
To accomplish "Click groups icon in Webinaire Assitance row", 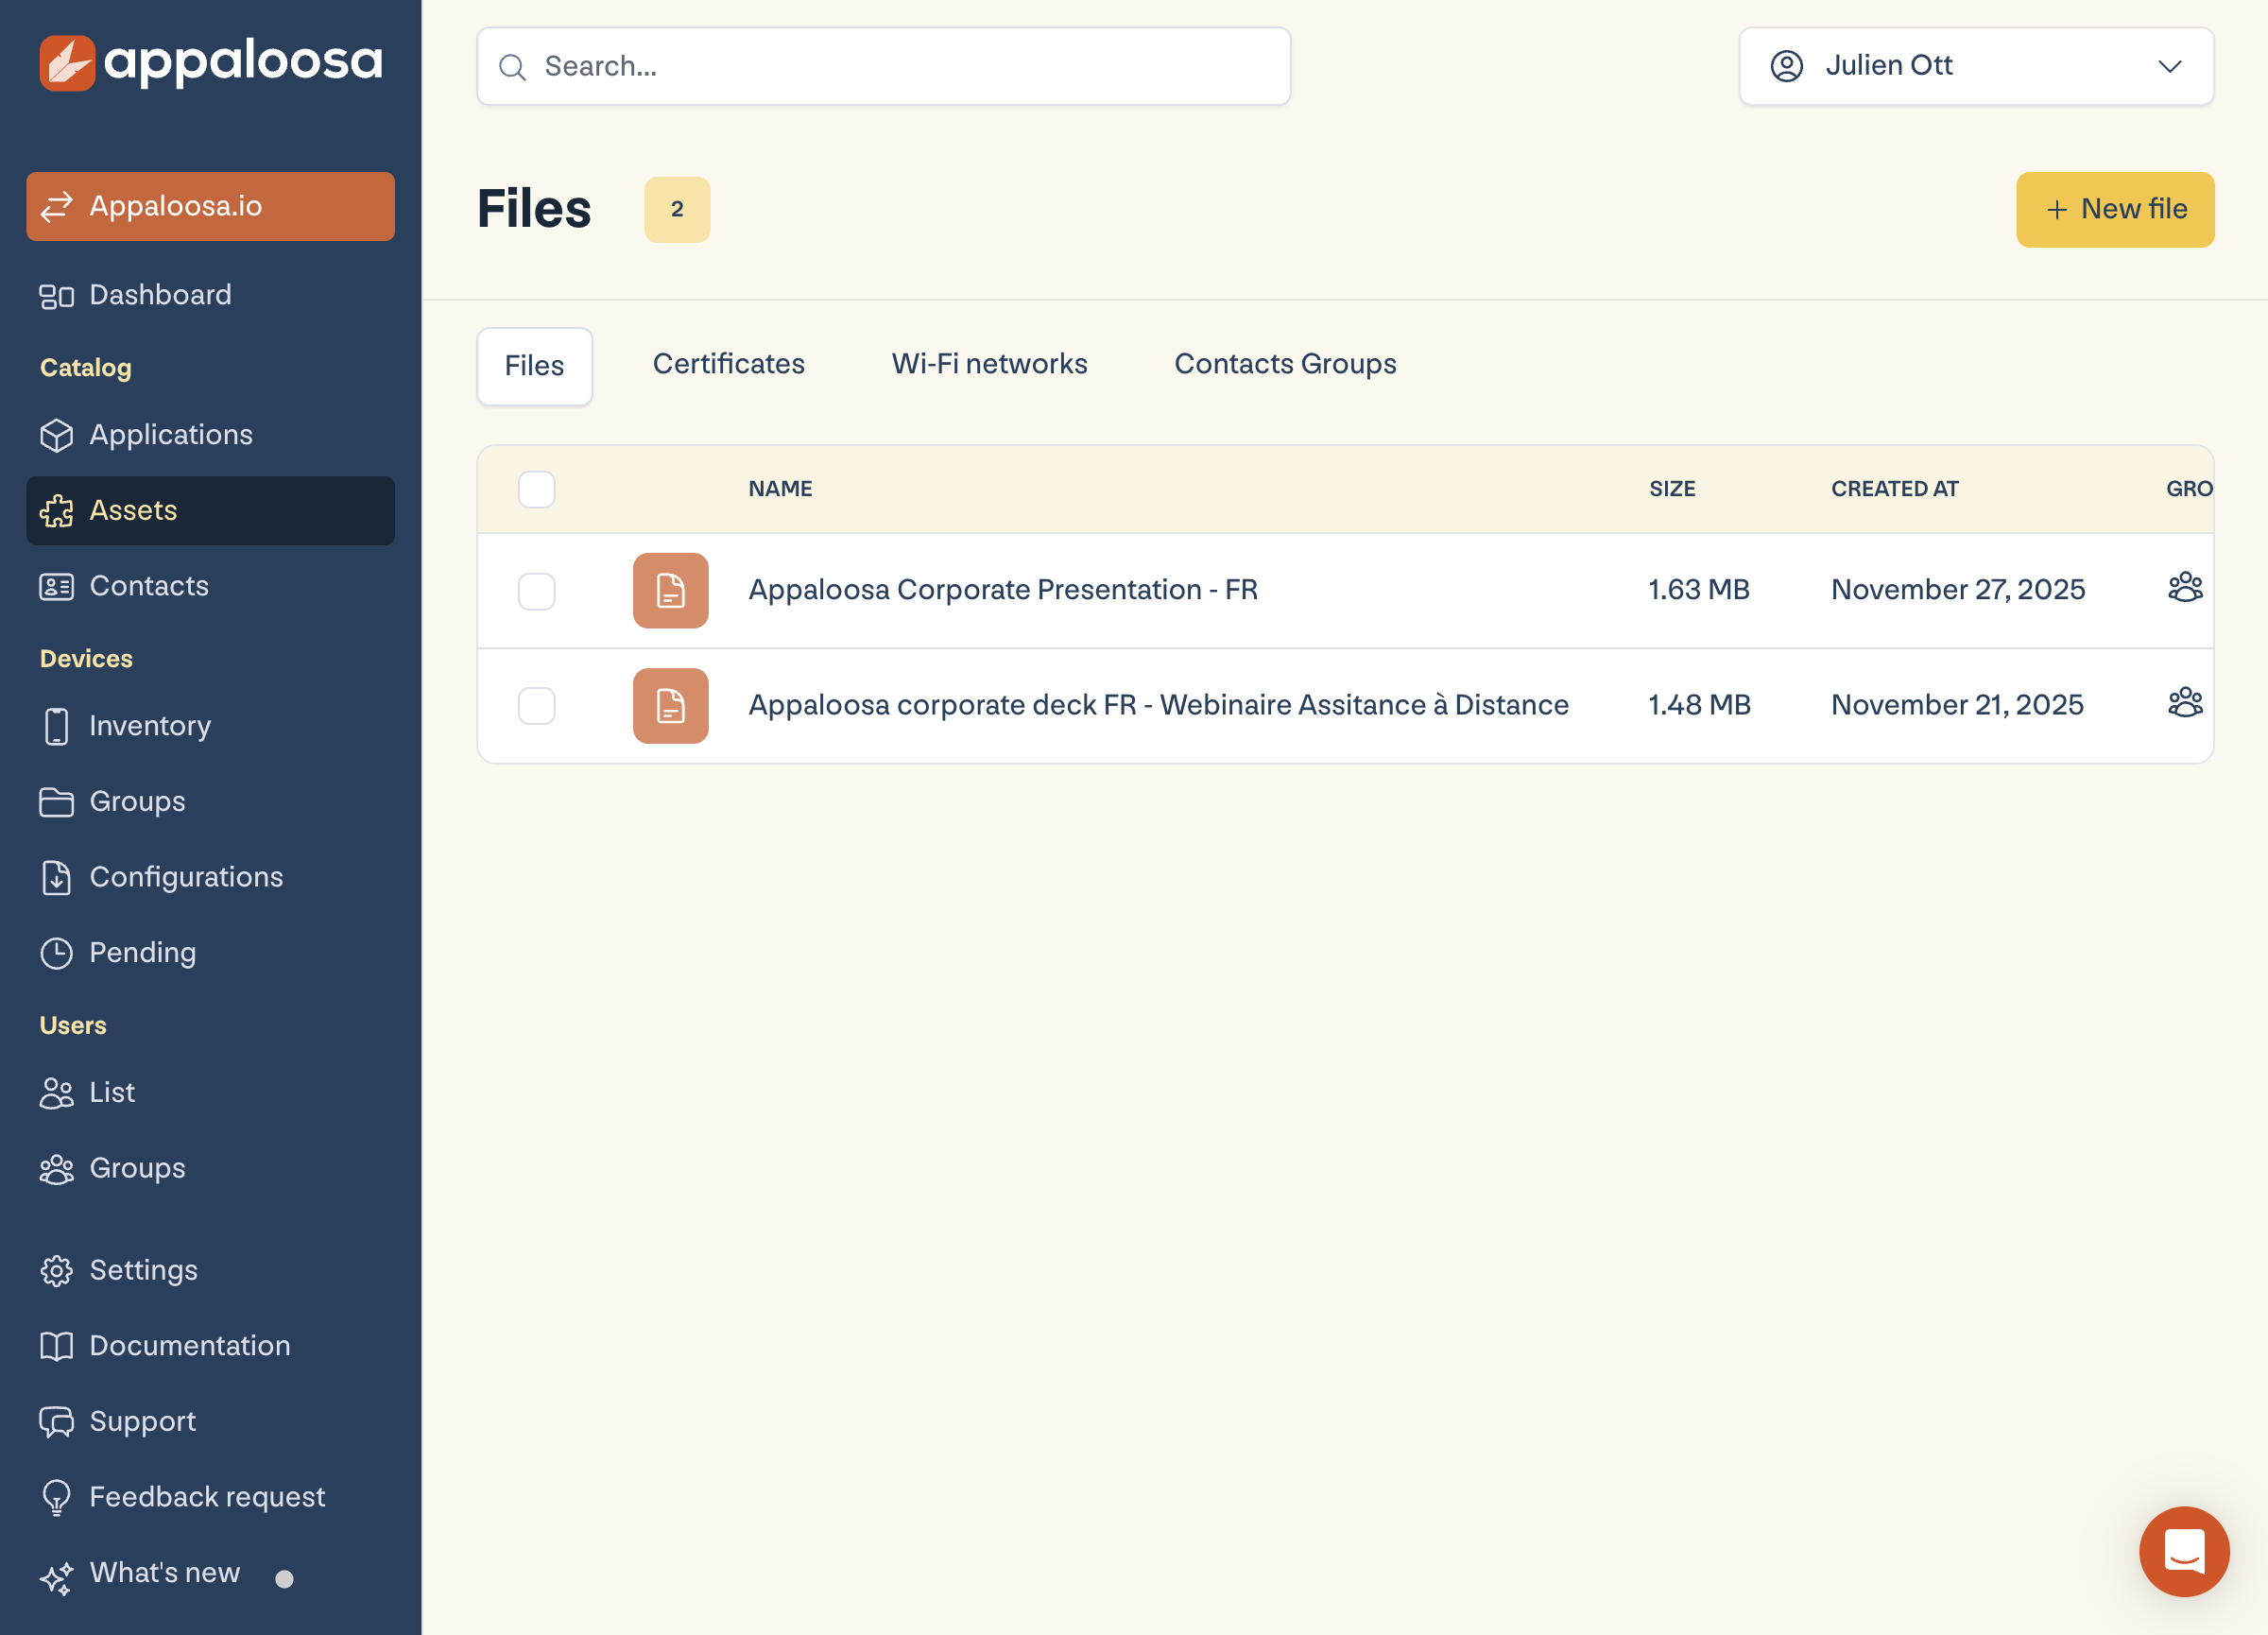I will (2185, 702).
